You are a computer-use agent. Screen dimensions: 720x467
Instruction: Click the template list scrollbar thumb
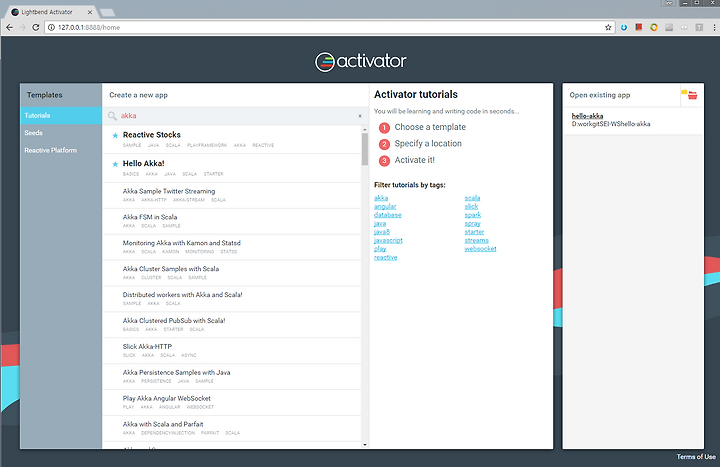365,149
